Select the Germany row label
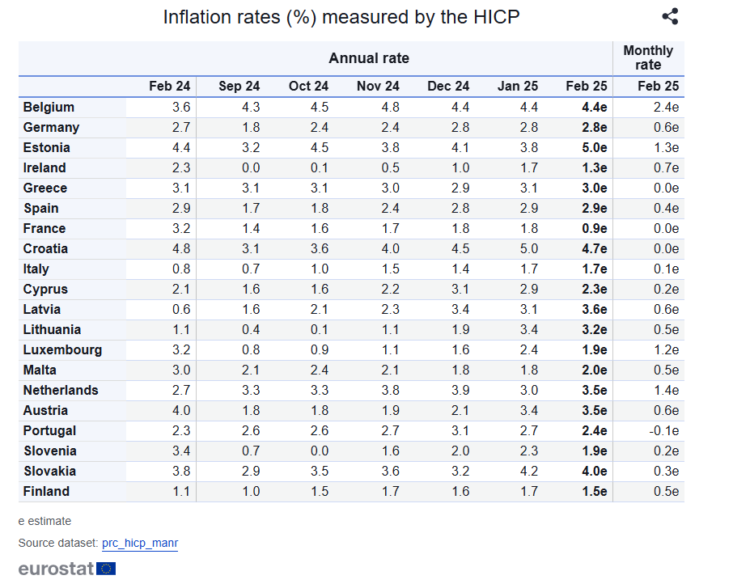Viewport: 750px width, 584px height. point(51,127)
